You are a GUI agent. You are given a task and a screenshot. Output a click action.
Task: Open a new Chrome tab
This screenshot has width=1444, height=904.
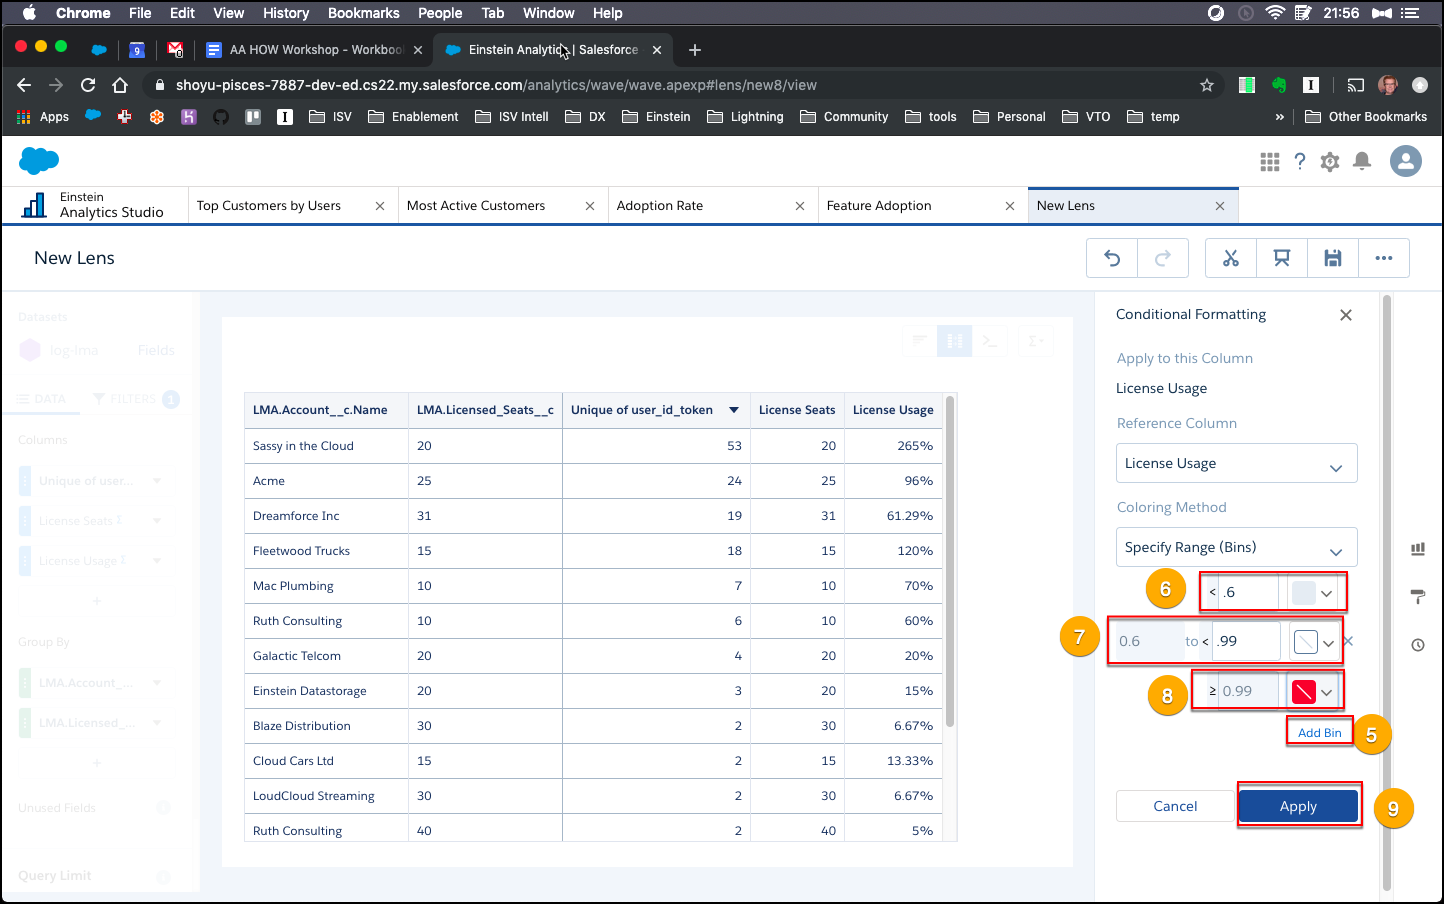[695, 50]
